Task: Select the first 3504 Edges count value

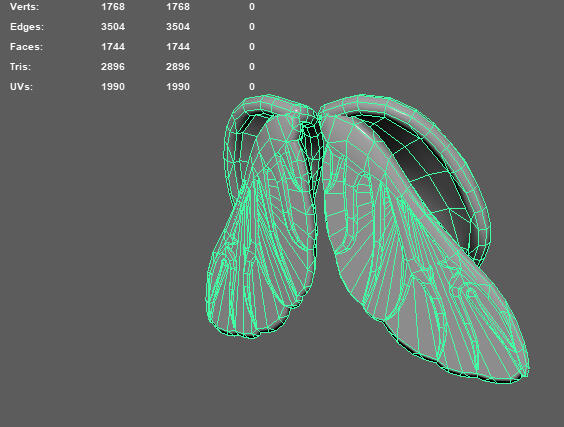Action: (113, 27)
